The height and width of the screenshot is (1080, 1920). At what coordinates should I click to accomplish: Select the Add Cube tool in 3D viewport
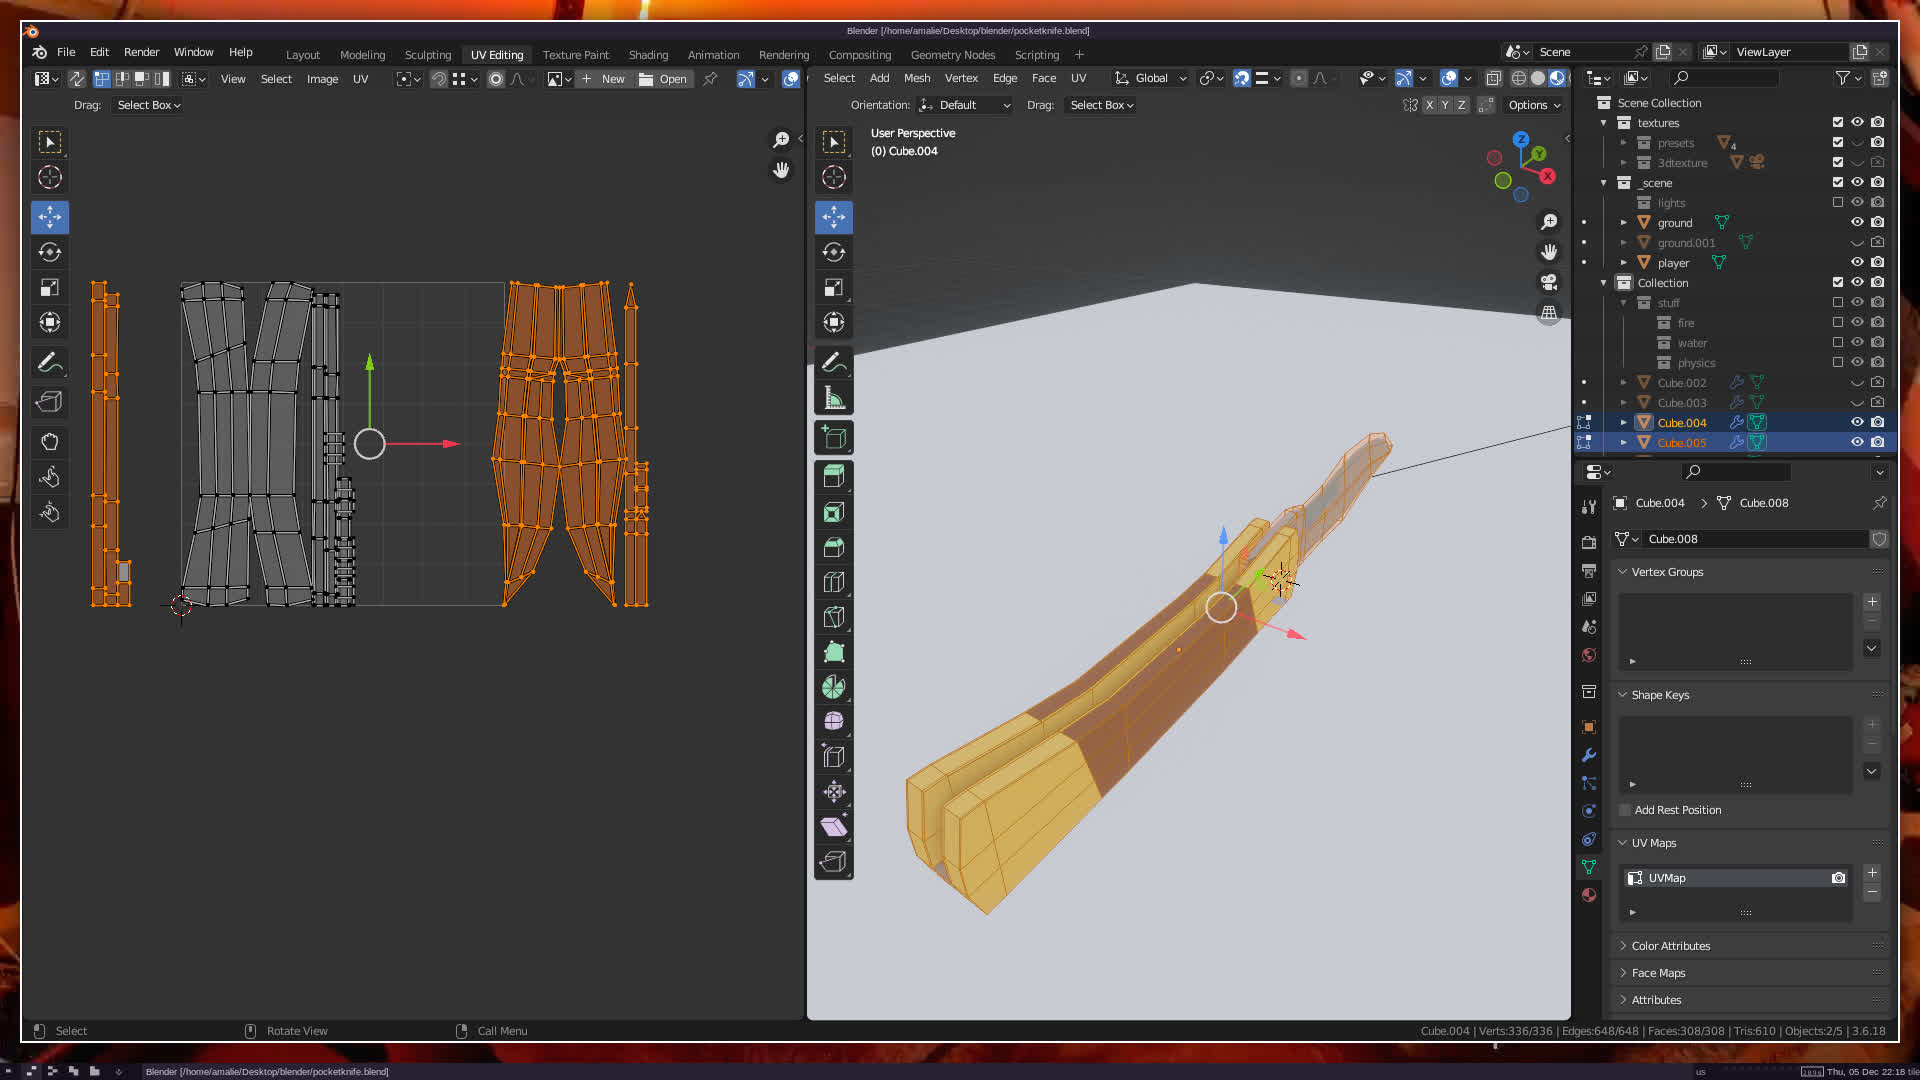coord(833,438)
